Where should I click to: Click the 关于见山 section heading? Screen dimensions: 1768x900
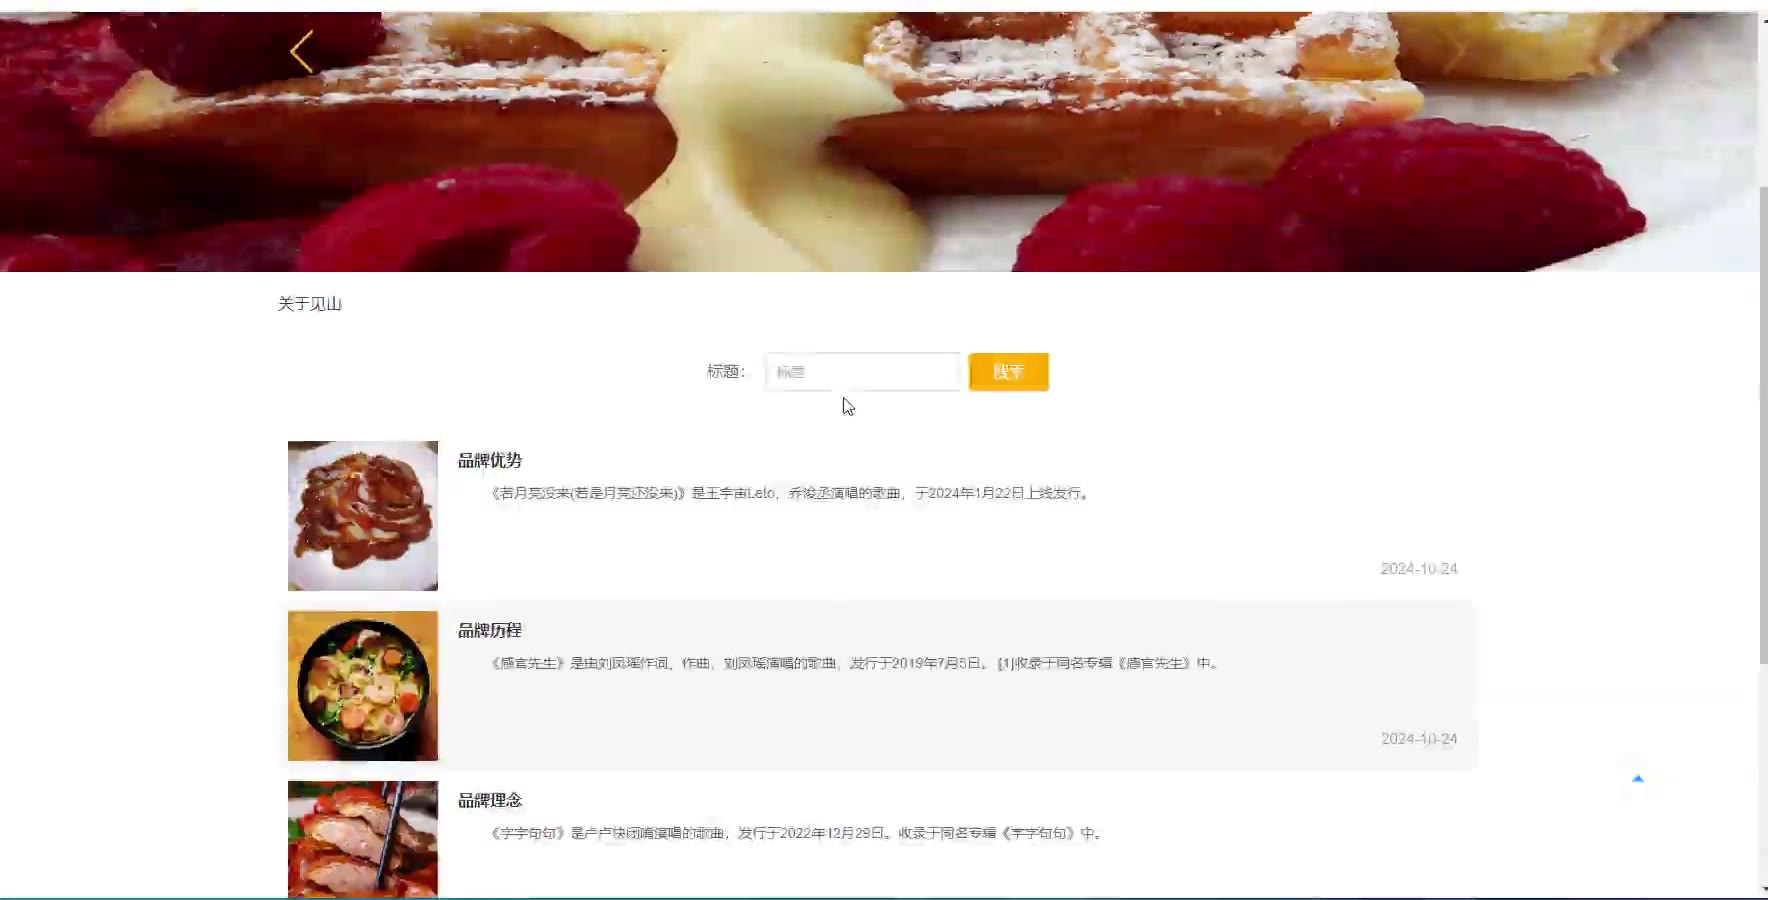[310, 304]
